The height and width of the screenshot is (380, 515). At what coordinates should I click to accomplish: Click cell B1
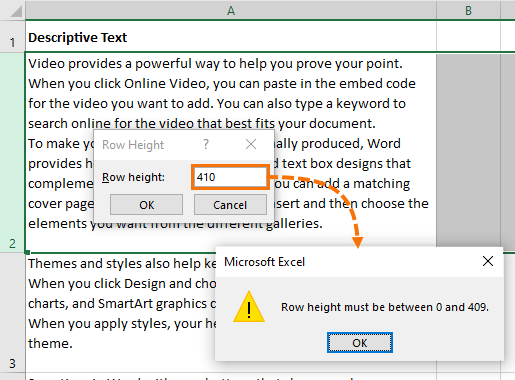468,37
